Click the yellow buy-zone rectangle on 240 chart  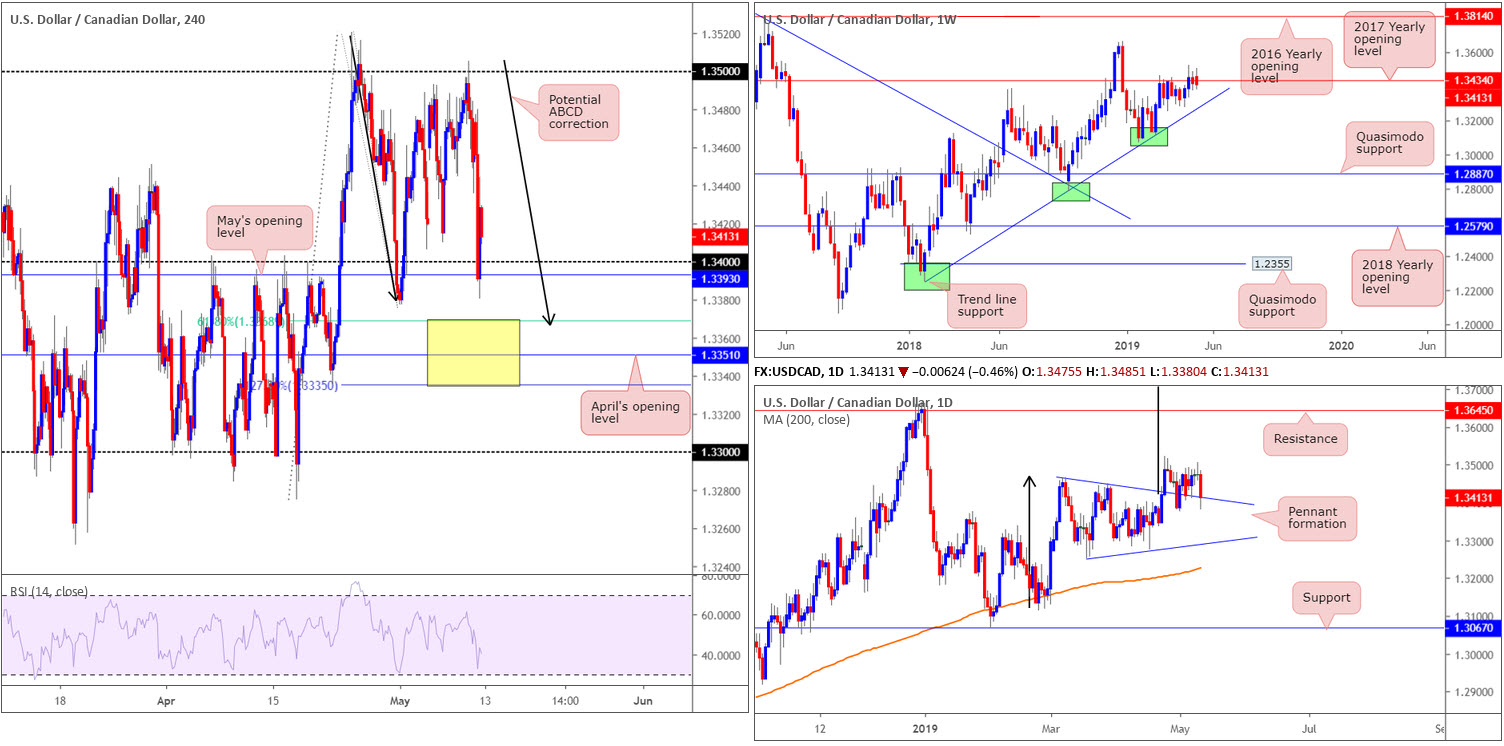click(473, 353)
